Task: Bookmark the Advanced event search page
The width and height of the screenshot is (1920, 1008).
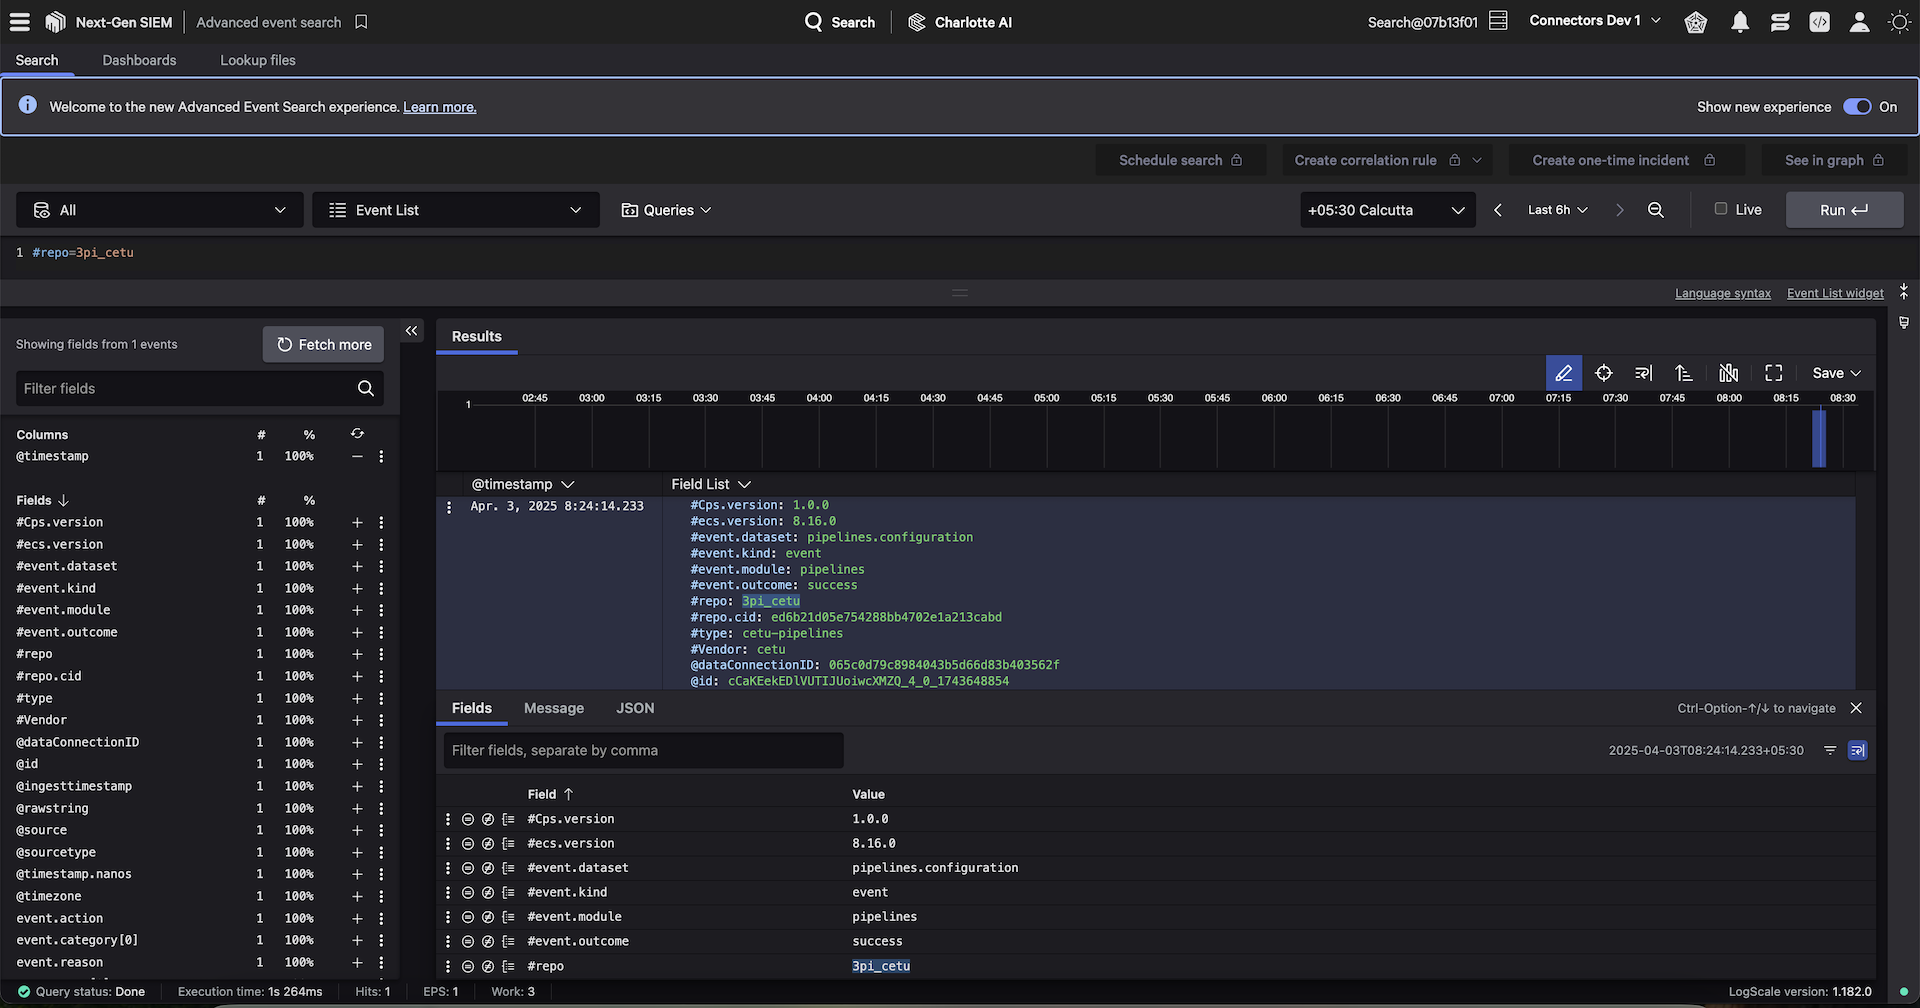Action: (362, 21)
